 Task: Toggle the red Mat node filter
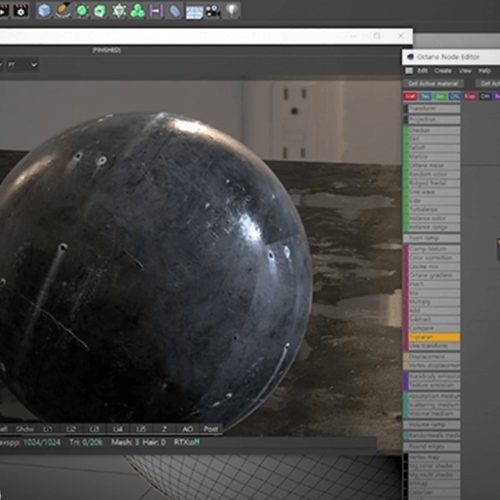(410, 96)
